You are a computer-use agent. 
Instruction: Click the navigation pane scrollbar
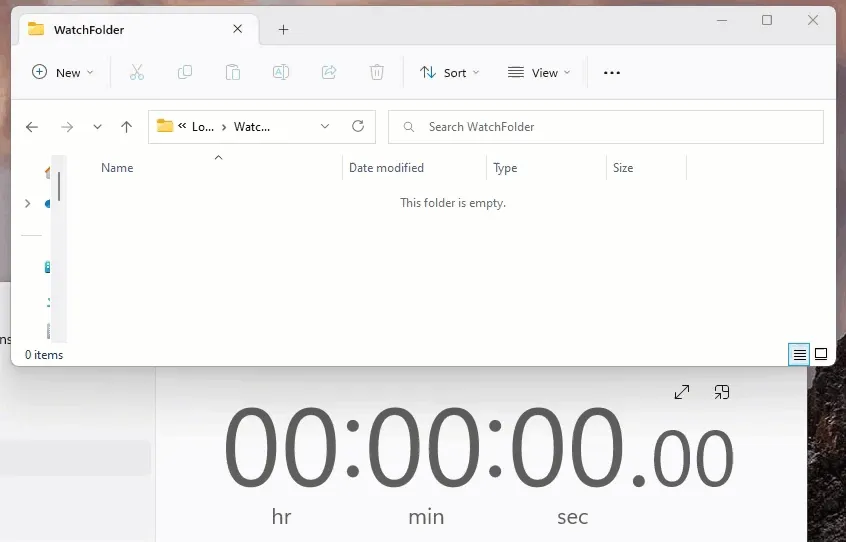[x=59, y=187]
